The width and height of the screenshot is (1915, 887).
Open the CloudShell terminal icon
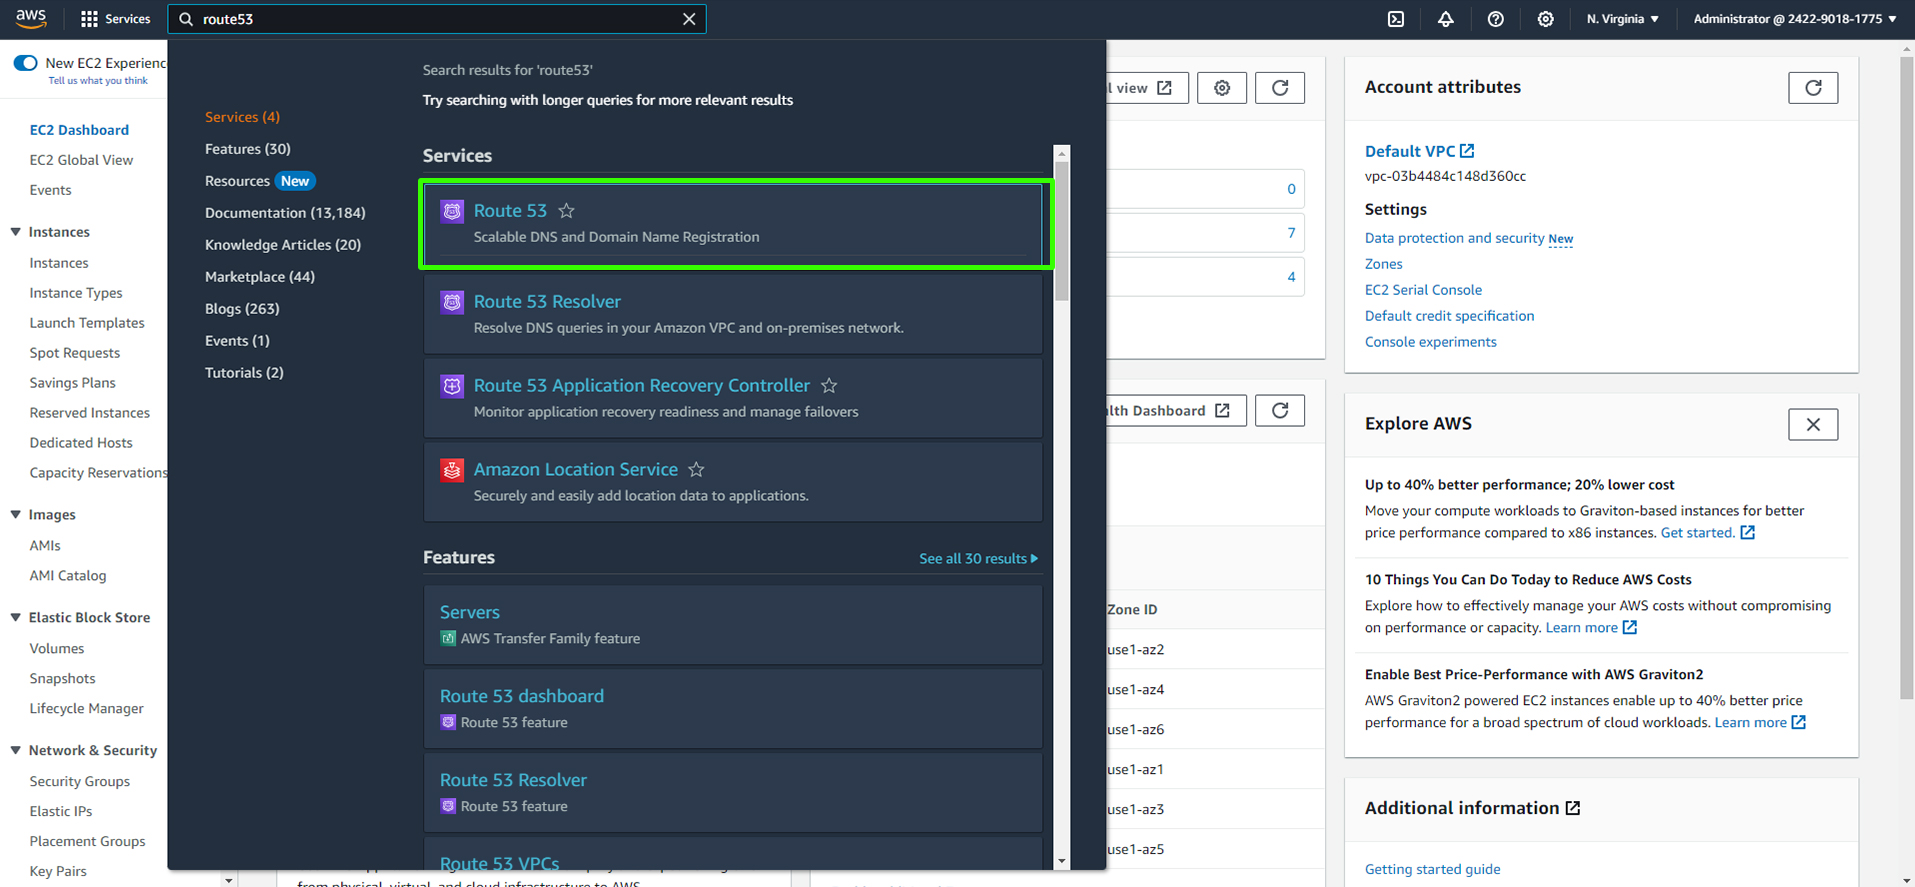(x=1396, y=19)
